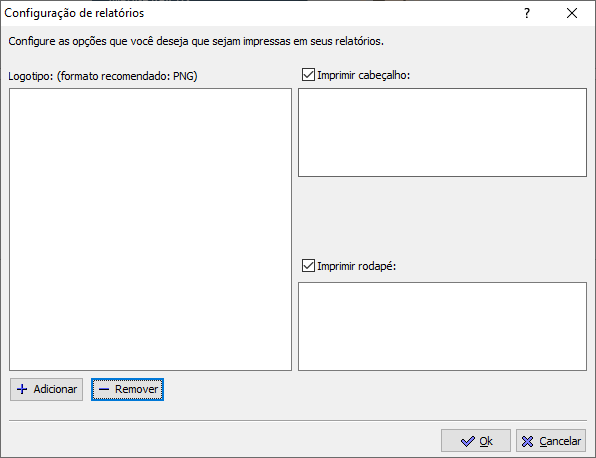Click the Imprimir rodapé label text
The image size is (596, 458).
(357, 266)
